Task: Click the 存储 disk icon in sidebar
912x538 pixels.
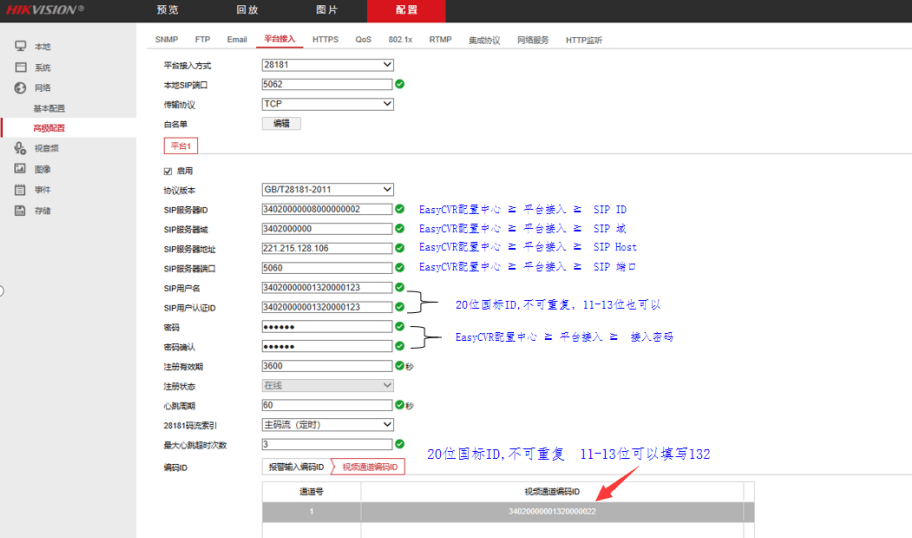Action: (x=20, y=210)
